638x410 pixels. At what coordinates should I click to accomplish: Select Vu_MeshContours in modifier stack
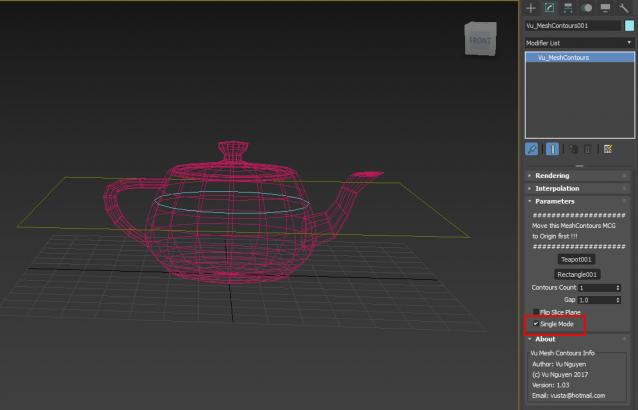pyautogui.click(x=580, y=57)
